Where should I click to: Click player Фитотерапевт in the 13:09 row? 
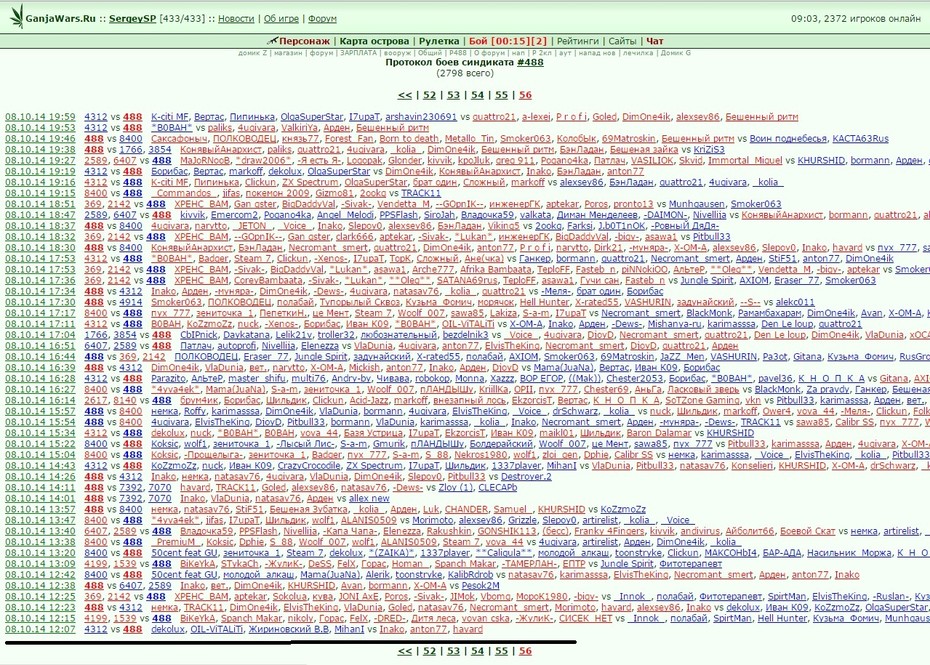690,564
